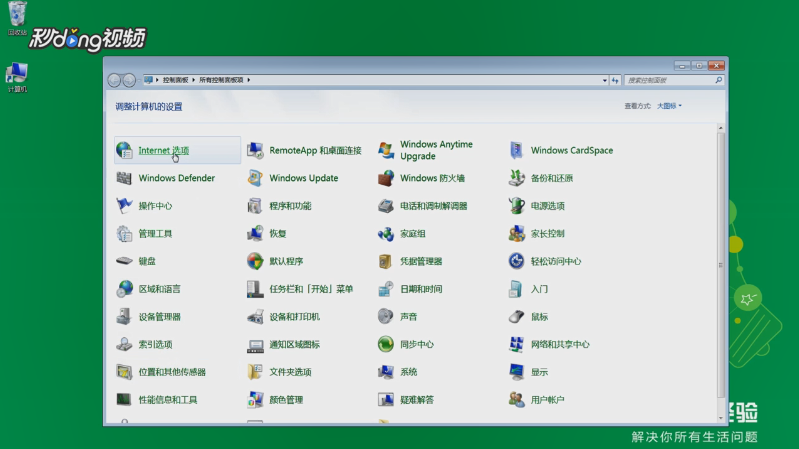Open 用户帐户 icon
799x449 pixels.
516,400
